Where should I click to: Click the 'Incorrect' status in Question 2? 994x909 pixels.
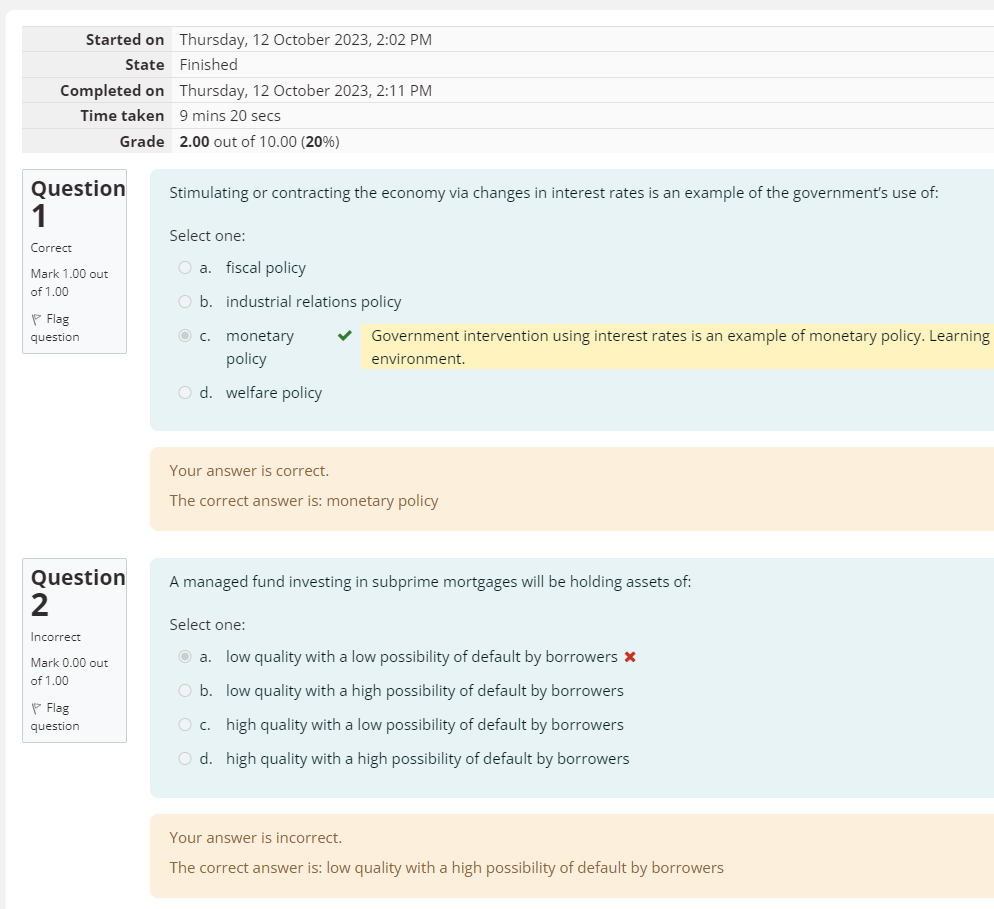point(56,637)
